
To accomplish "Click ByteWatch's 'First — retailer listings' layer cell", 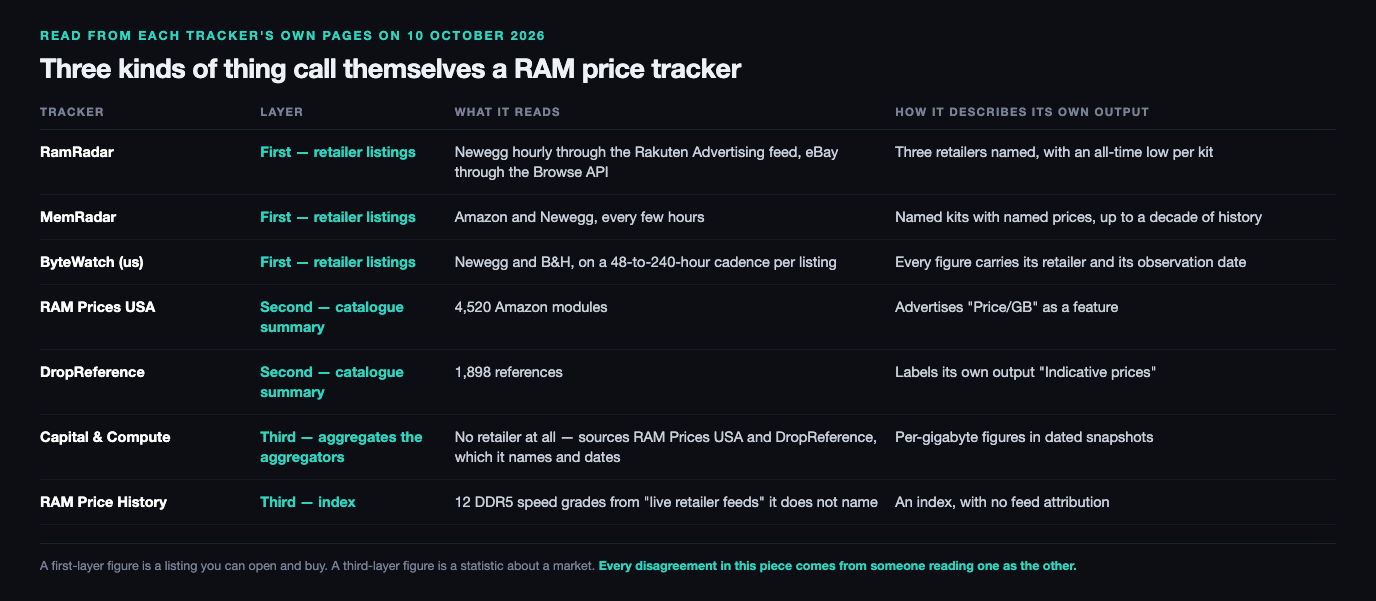I will 338,262.
